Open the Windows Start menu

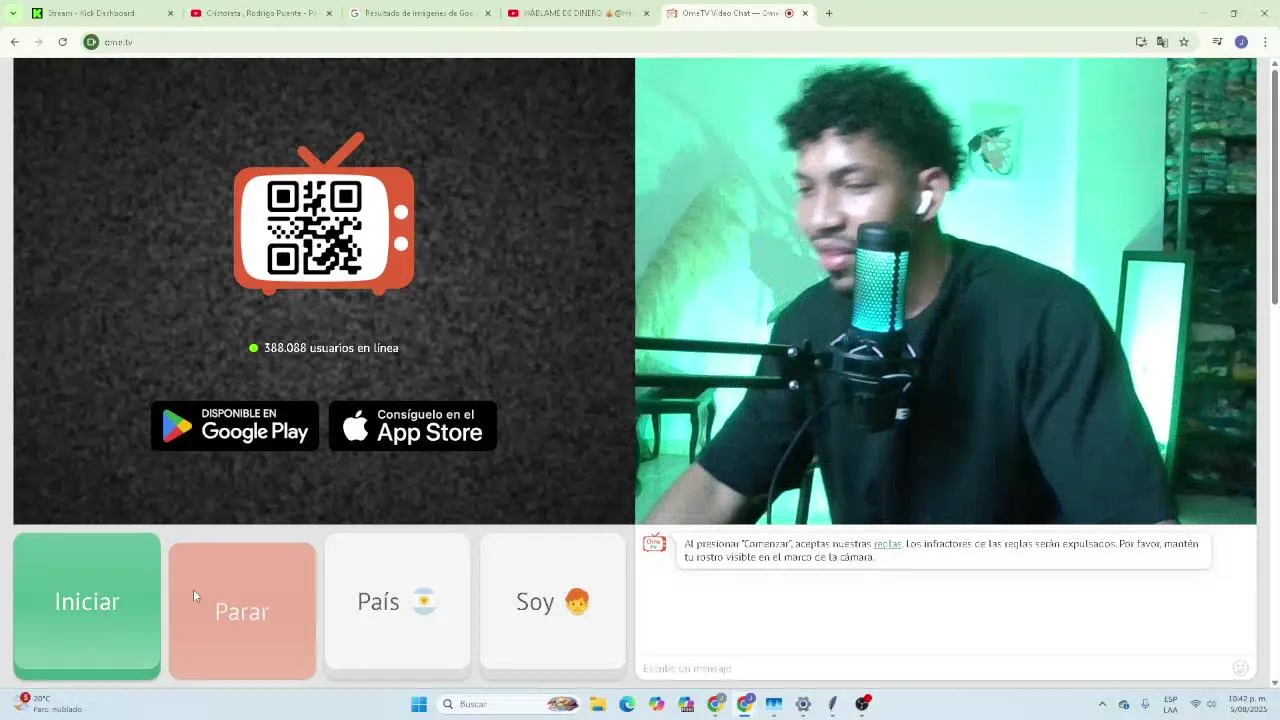(419, 704)
